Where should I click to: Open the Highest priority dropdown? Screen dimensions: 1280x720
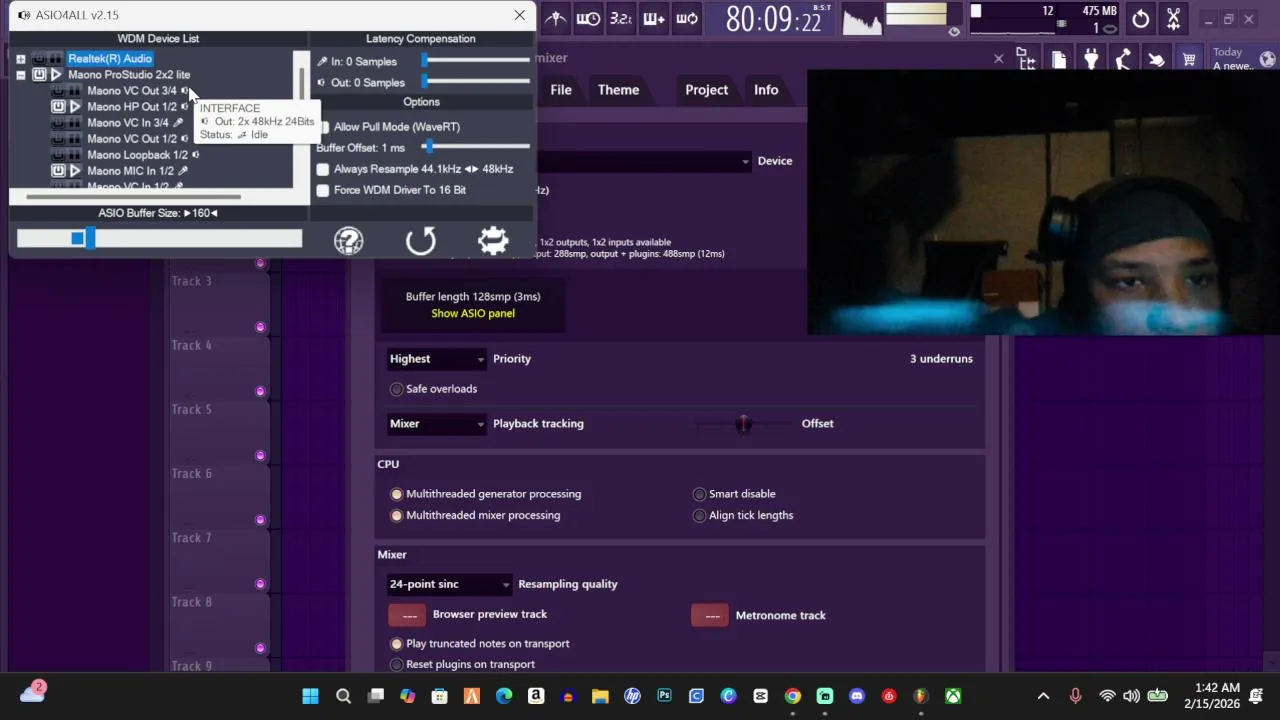(437, 359)
